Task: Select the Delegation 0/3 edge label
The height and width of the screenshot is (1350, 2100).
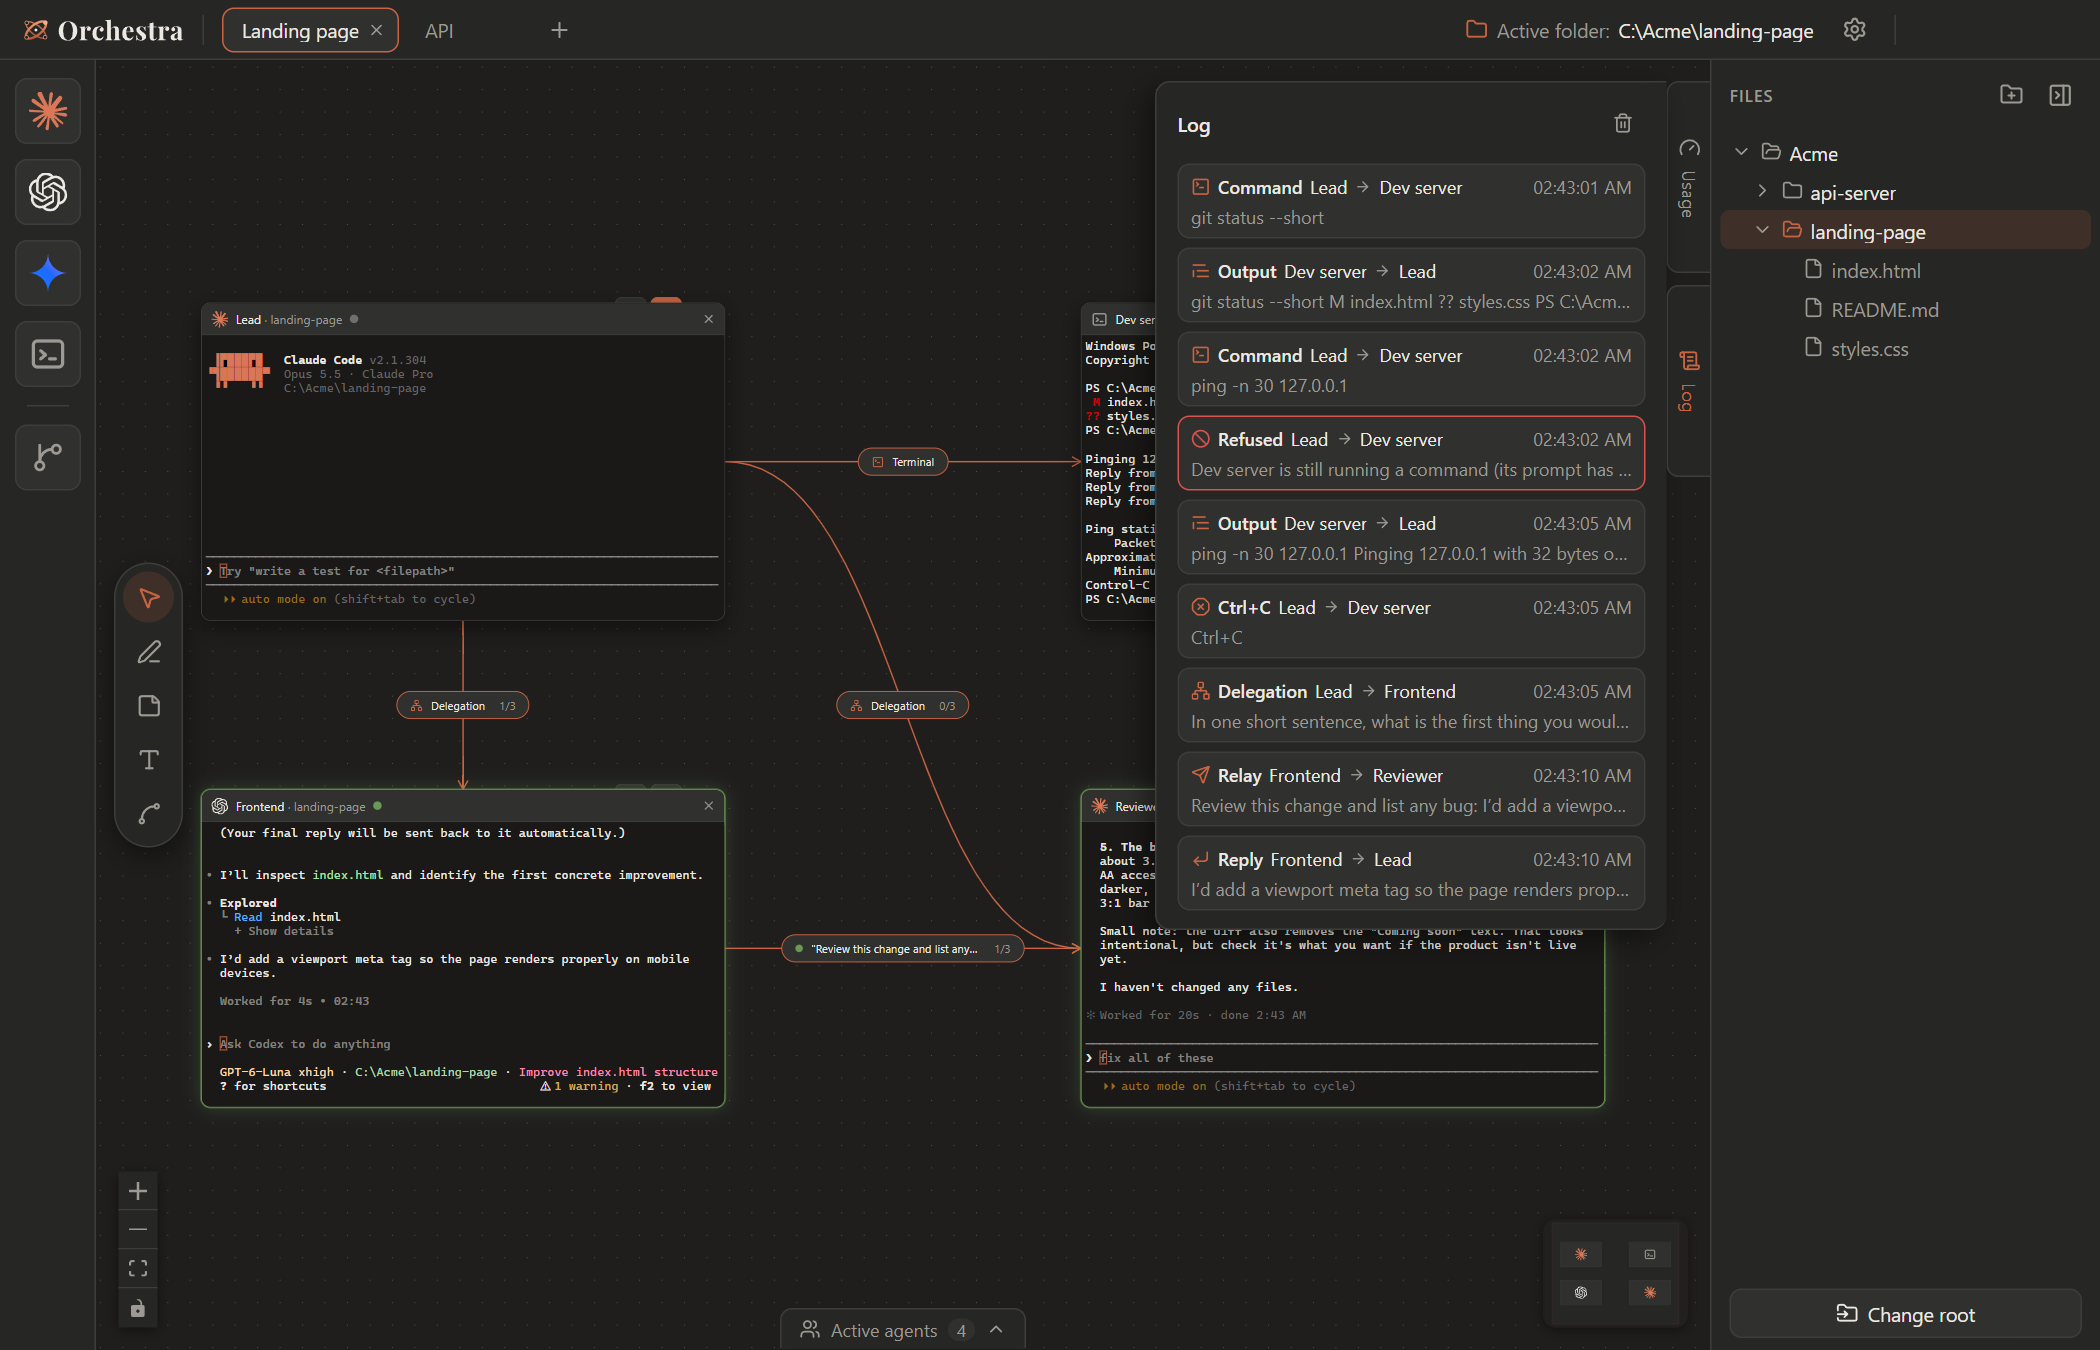Action: [903, 706]
